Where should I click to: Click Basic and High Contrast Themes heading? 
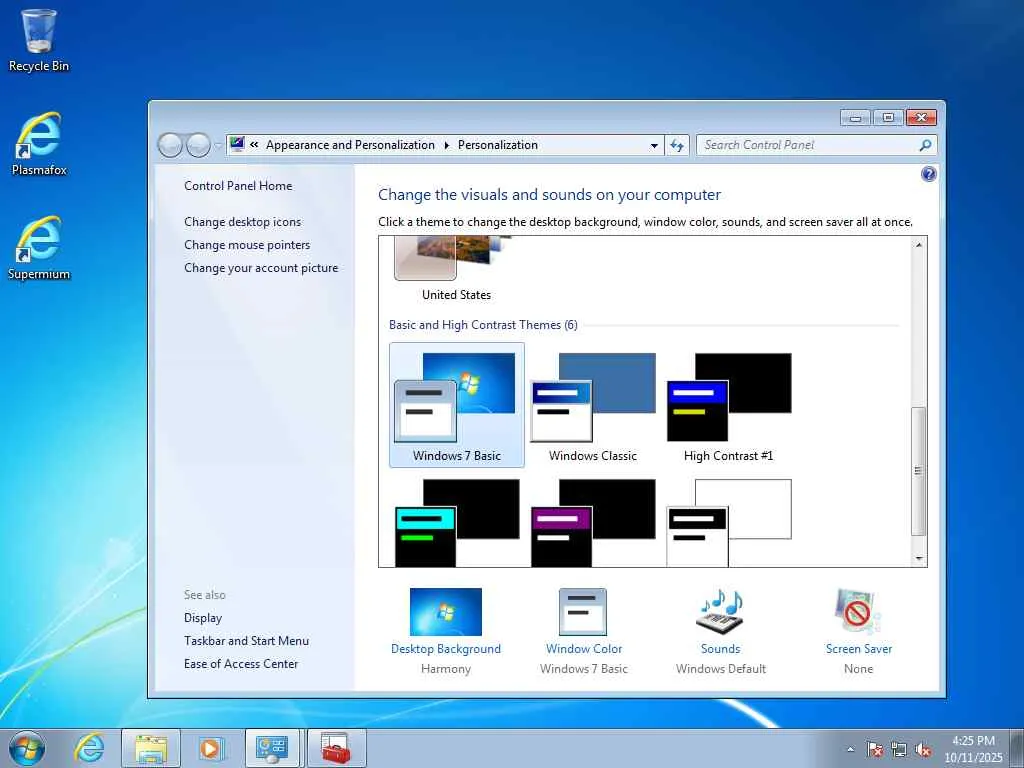[483, 325]
